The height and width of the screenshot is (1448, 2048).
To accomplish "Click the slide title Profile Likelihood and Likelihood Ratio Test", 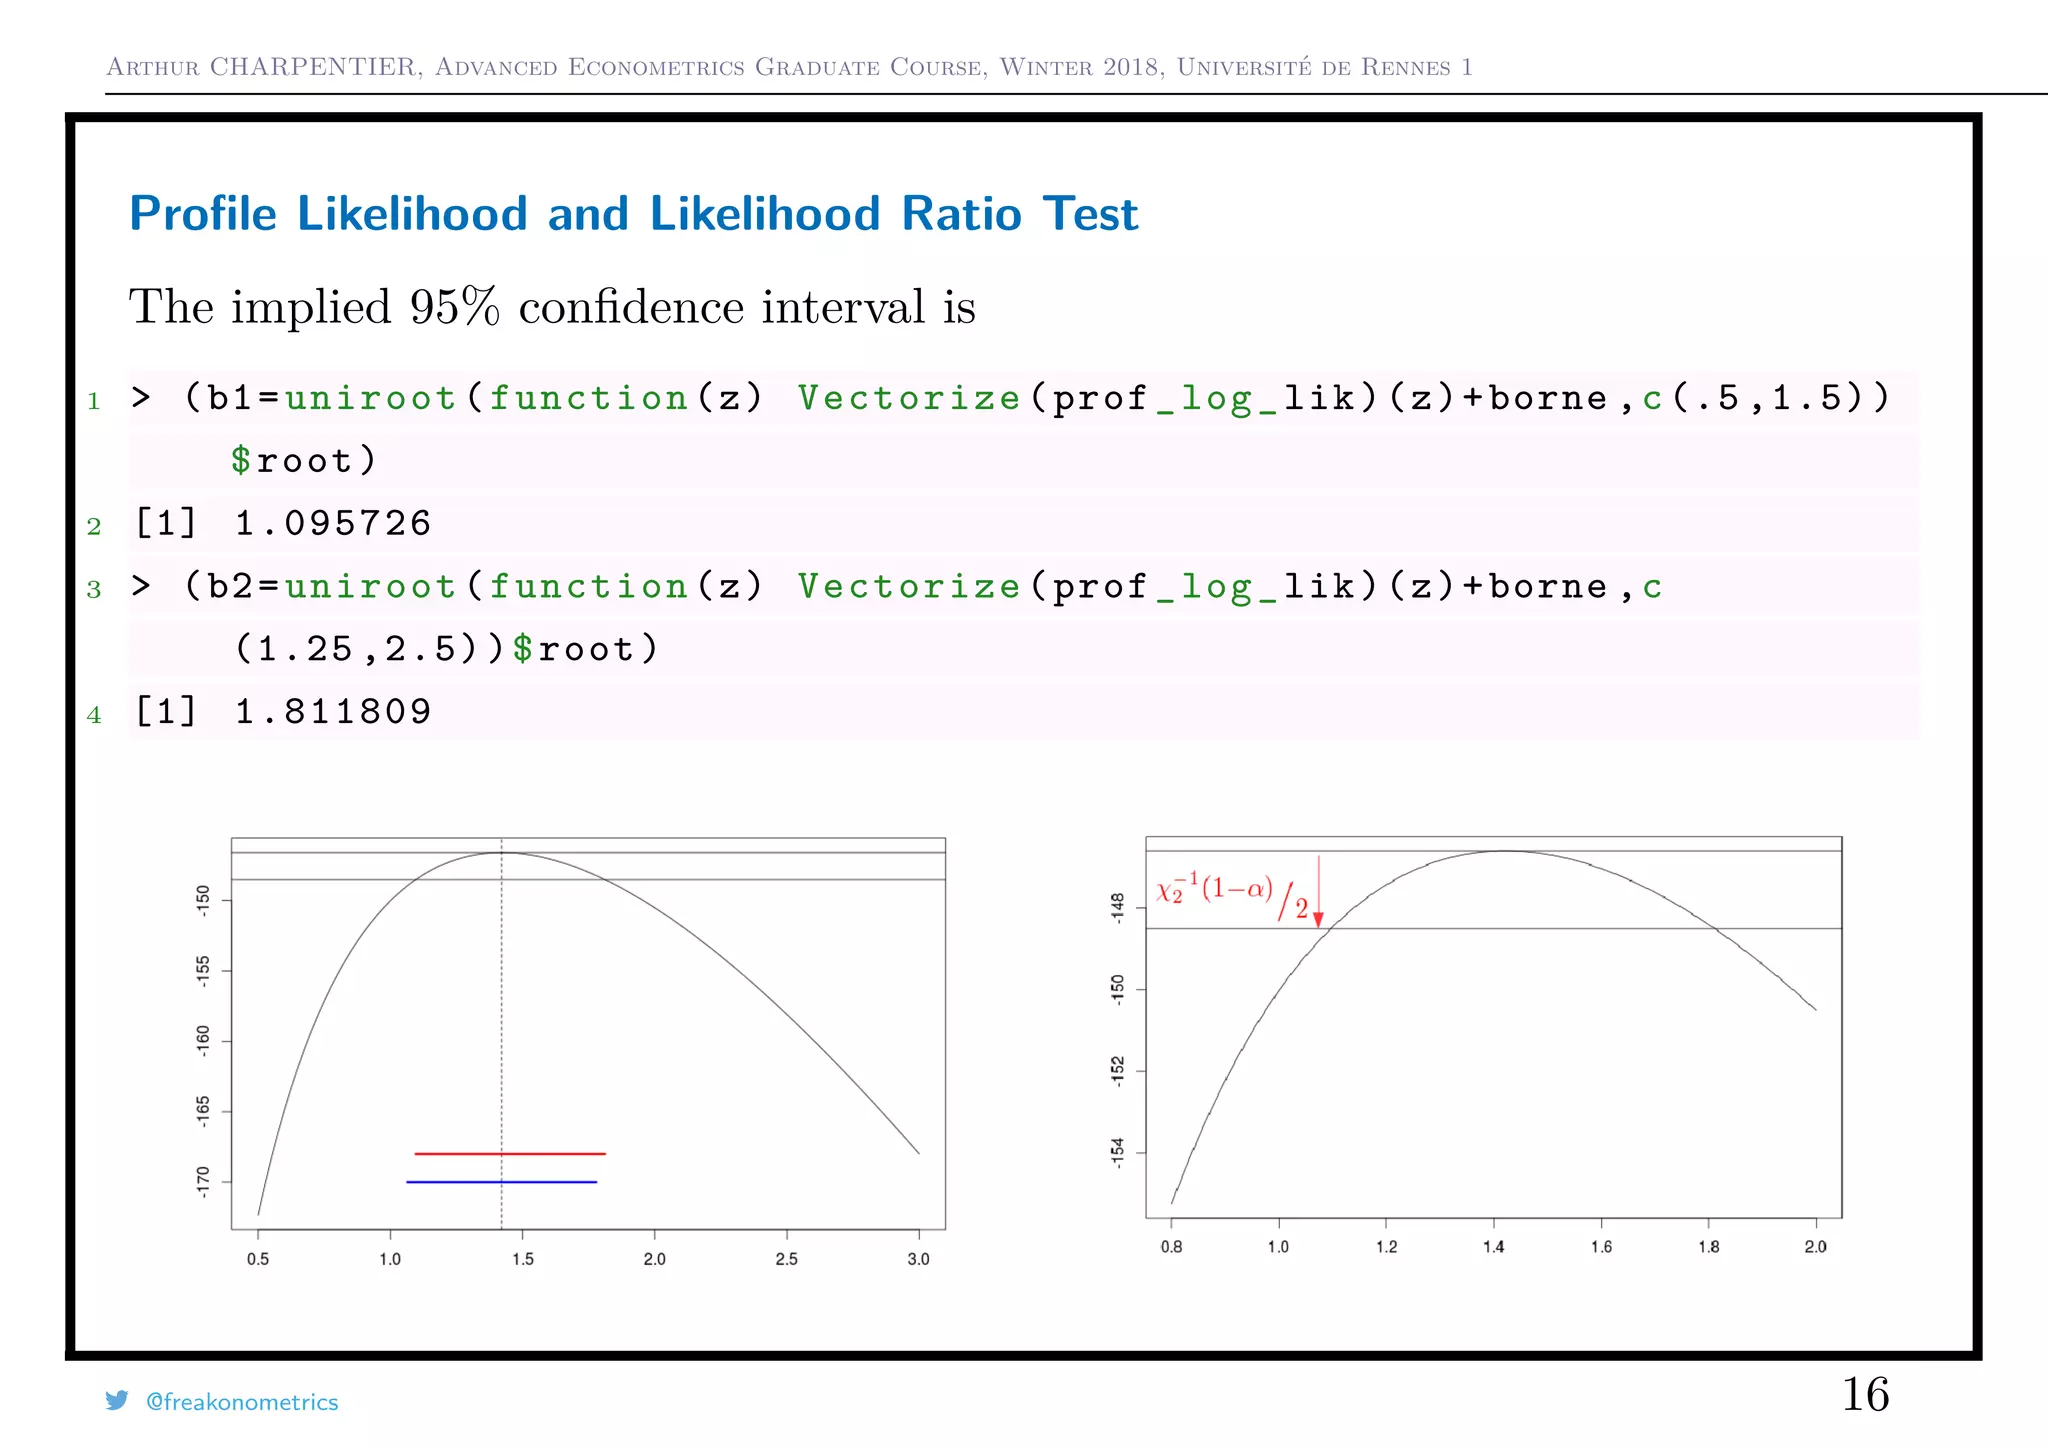I will (x=634, y=213).
